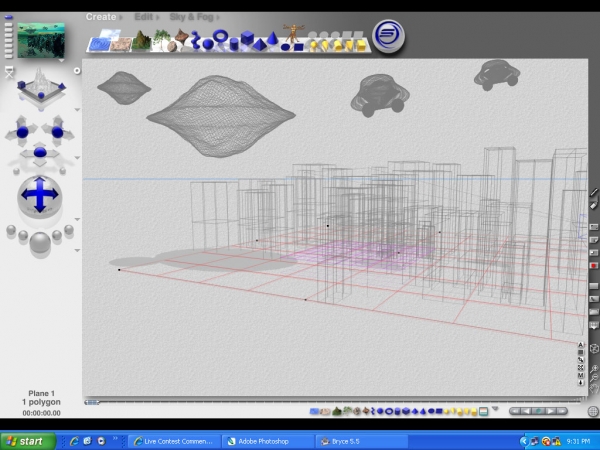Open the Create palette menu
The width and height of the screenshot is (600, 450).
click(101, 17)
